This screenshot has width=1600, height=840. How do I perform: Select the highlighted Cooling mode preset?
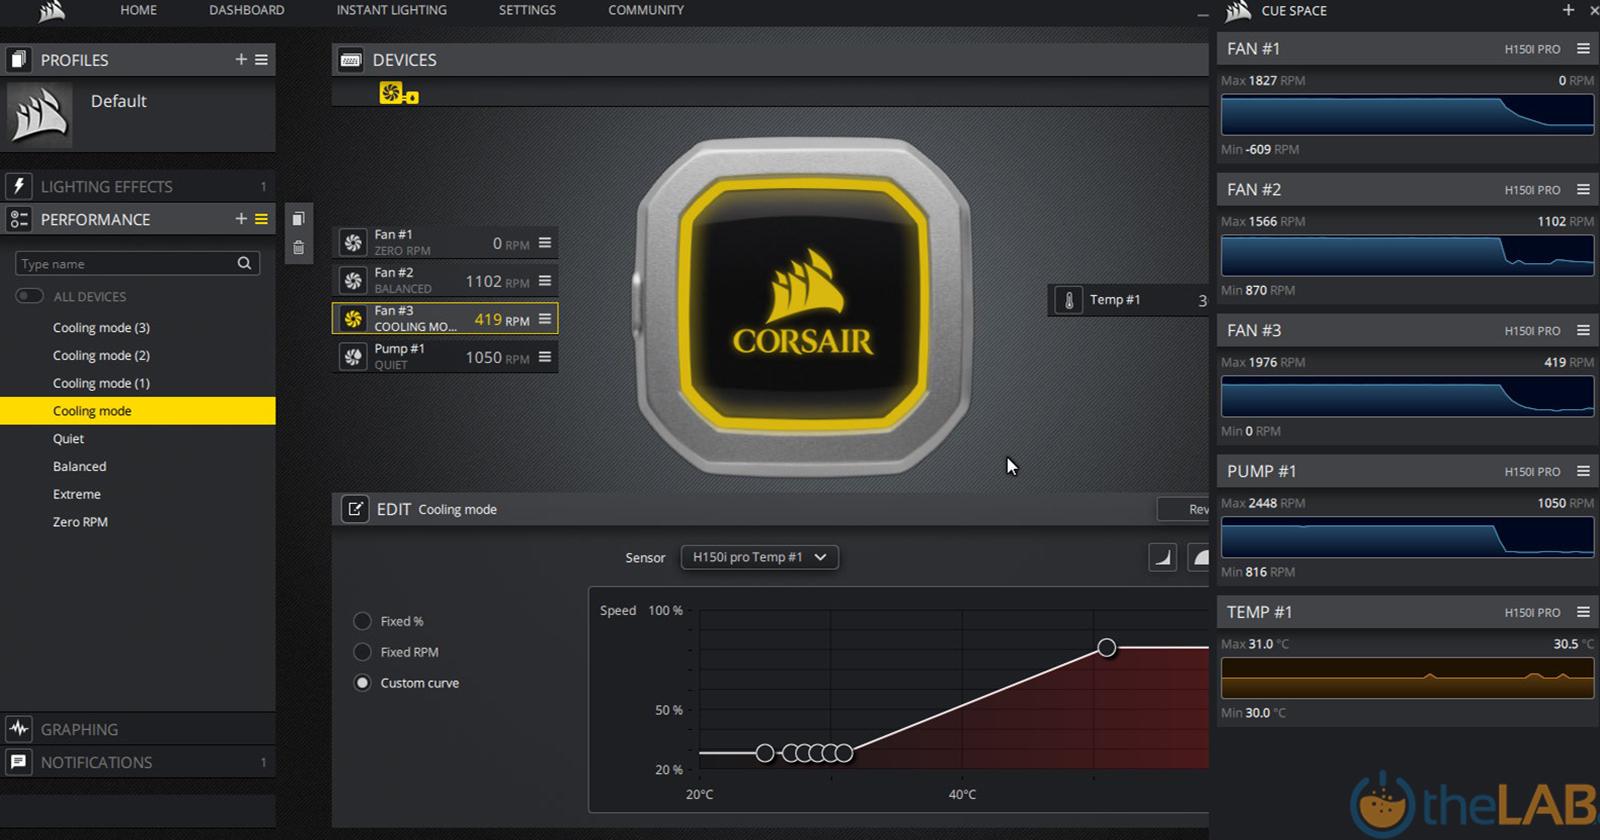(138, 411)
